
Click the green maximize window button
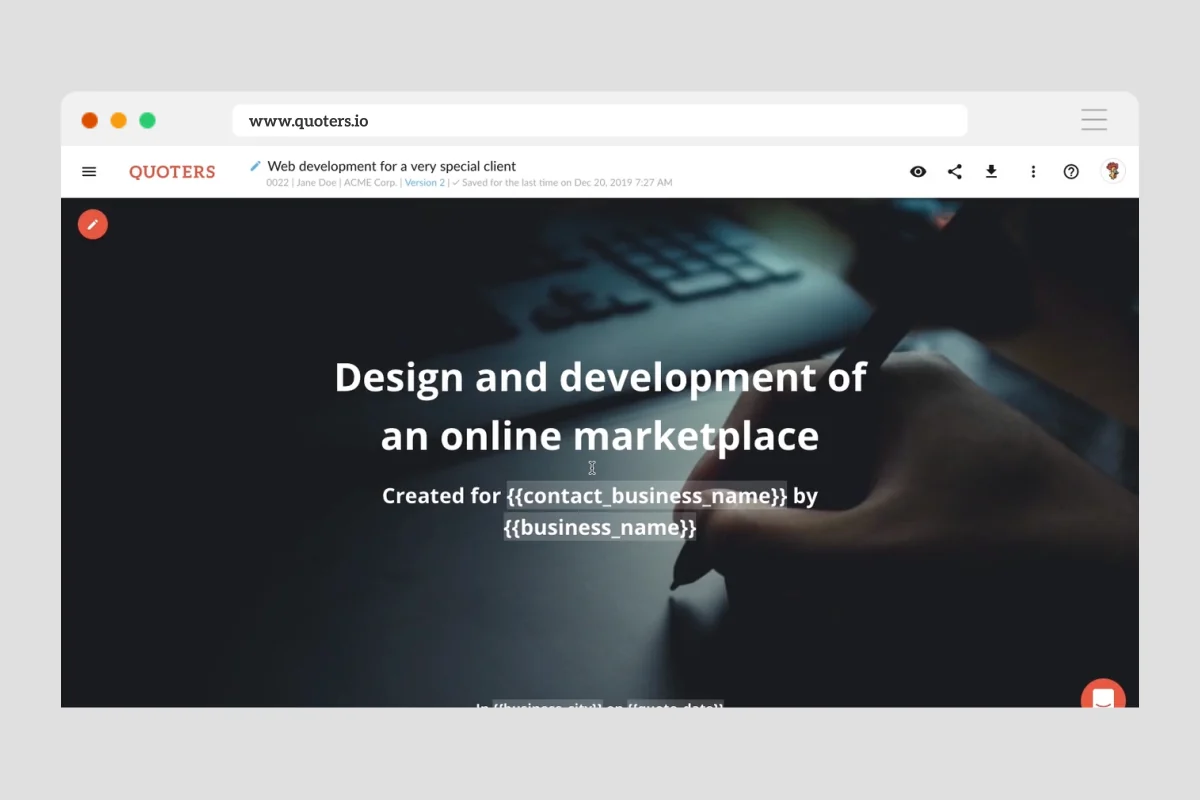point(147,121)
